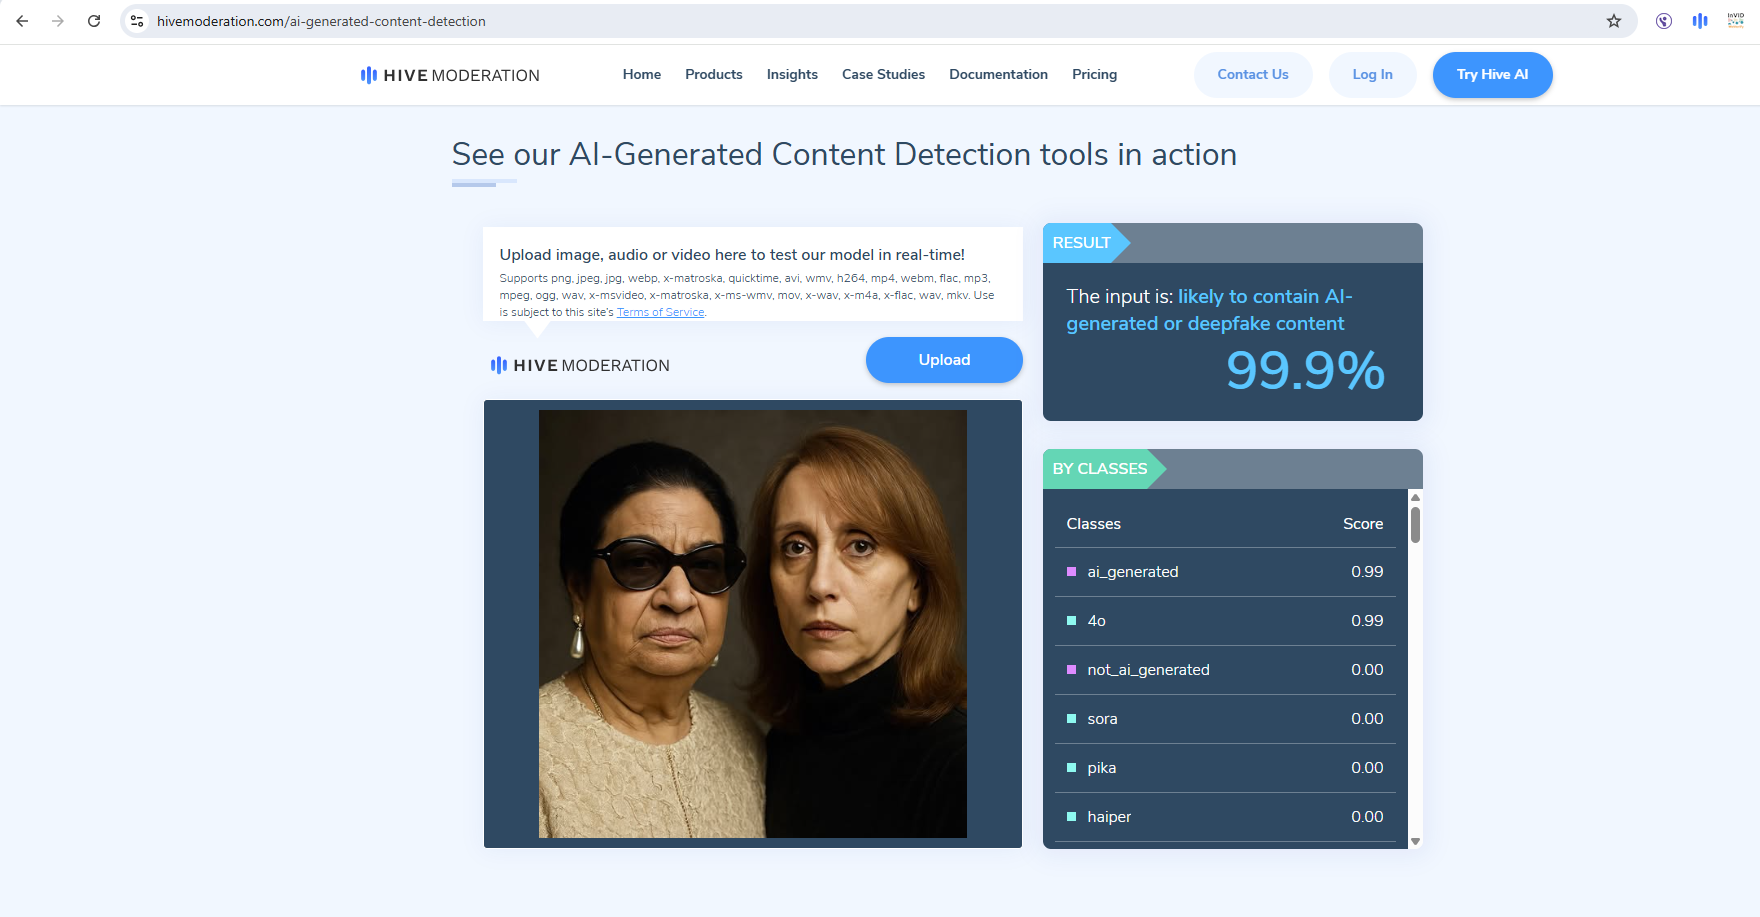Open the Insights navigation item
Screen dimensions: 1760x917
(791, 74)
